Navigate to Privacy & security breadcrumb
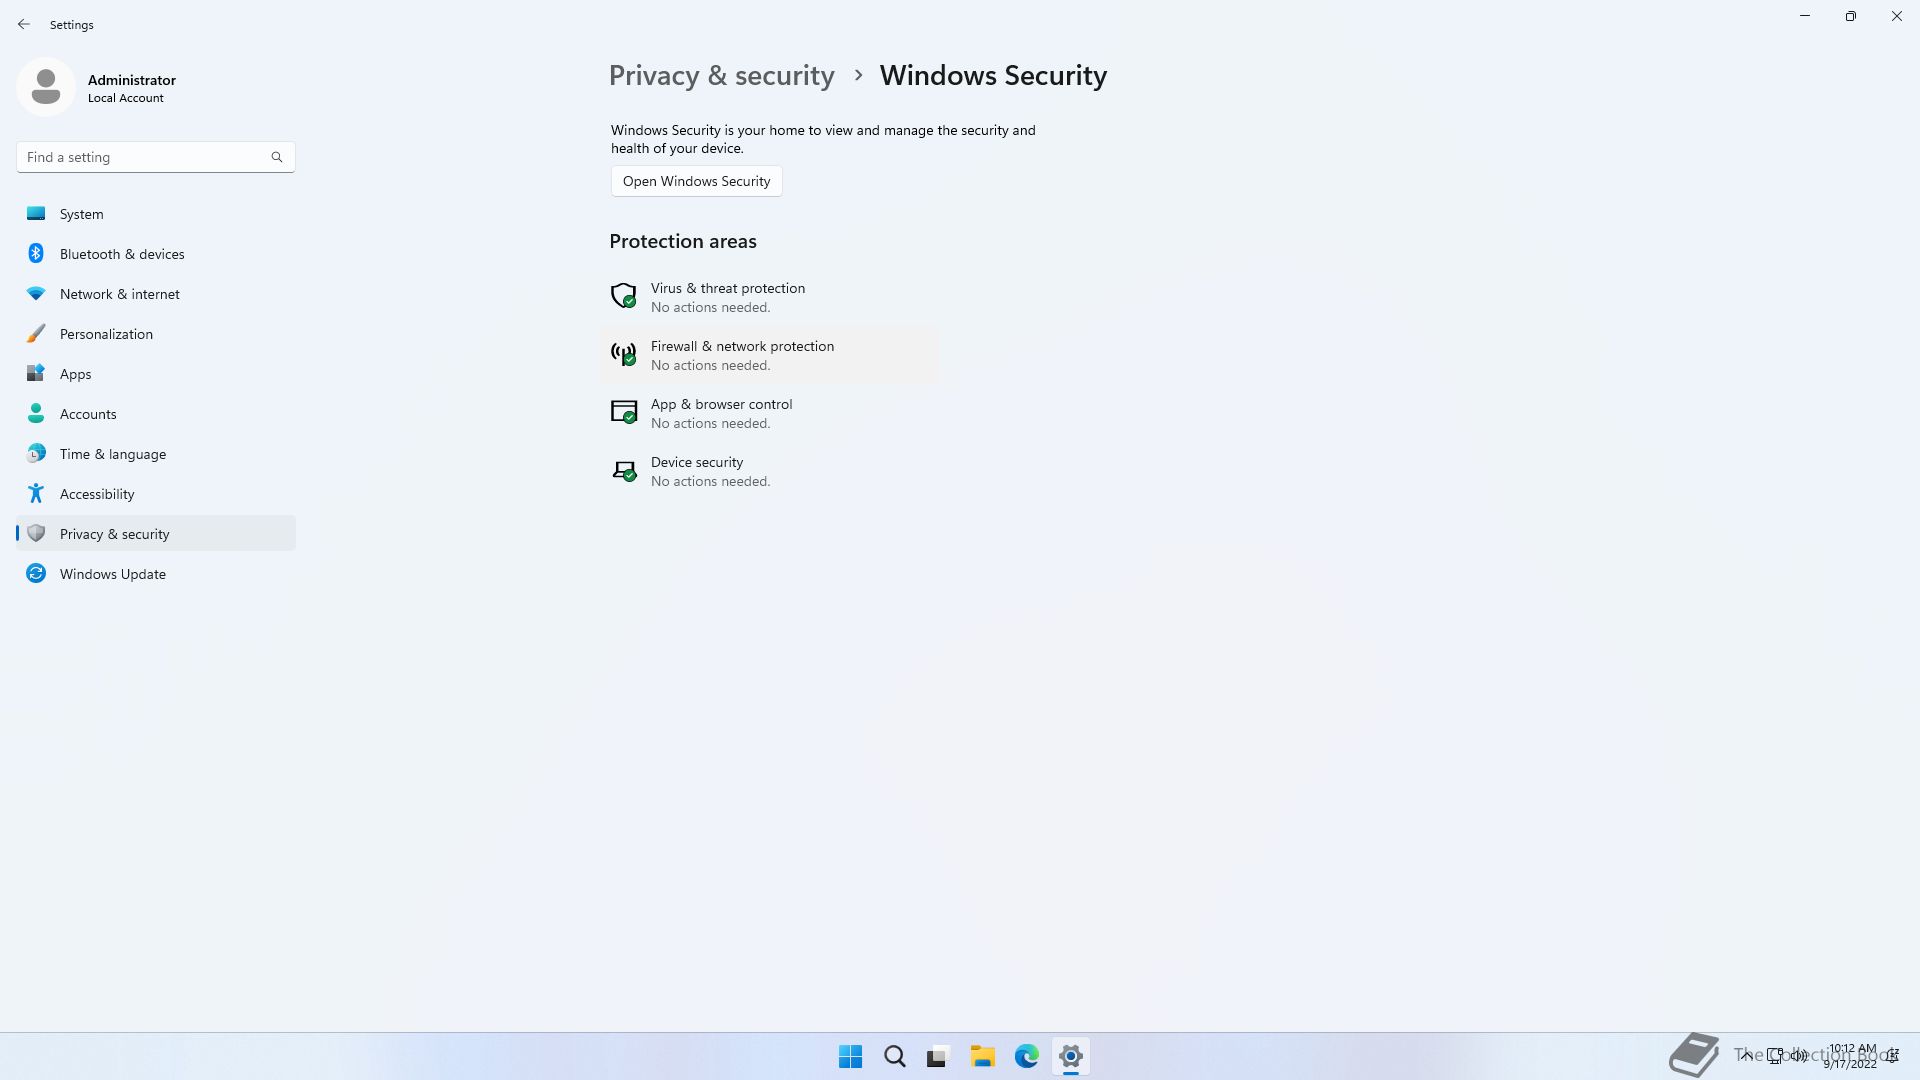 721,75
